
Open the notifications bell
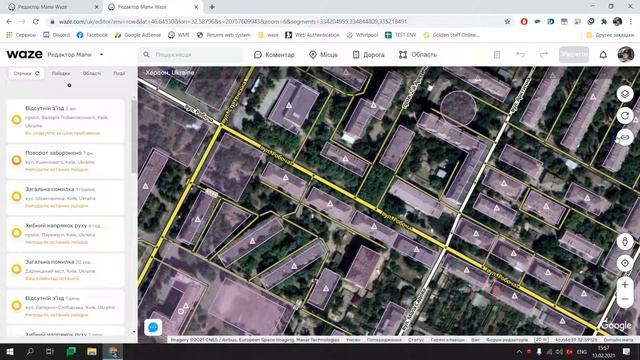[x=603, y=55]
